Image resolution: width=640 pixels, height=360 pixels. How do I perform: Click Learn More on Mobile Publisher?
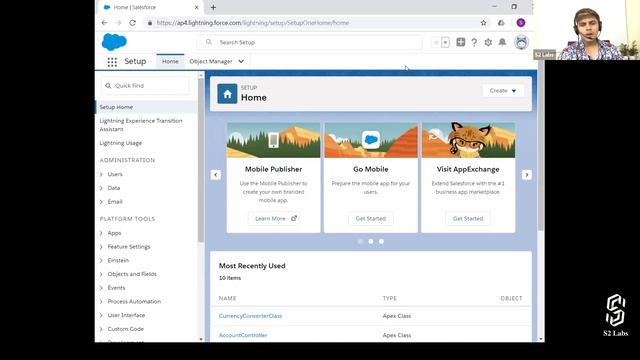tap(273, 219)
